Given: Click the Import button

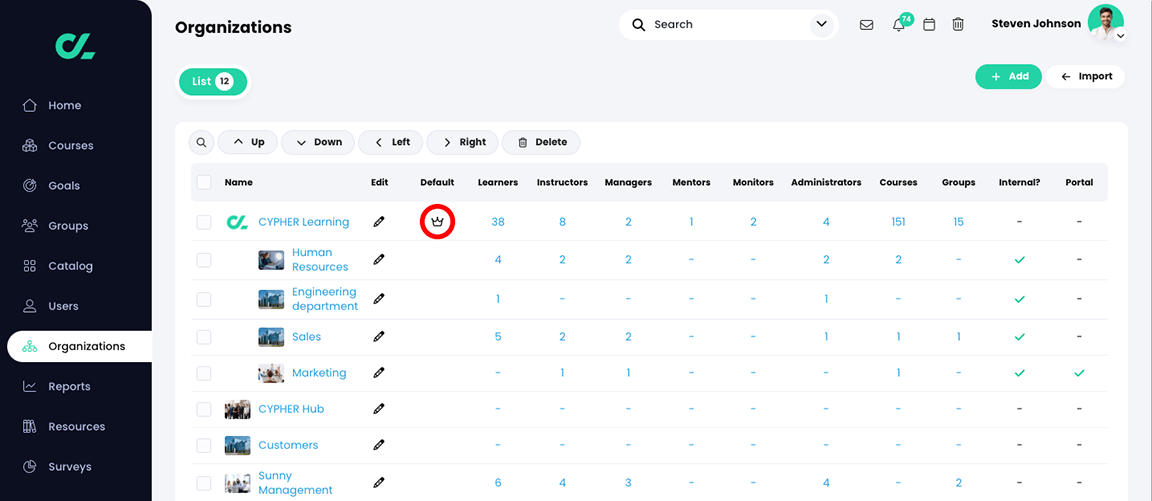Looking at the screenshot, I should (1086, 76).
